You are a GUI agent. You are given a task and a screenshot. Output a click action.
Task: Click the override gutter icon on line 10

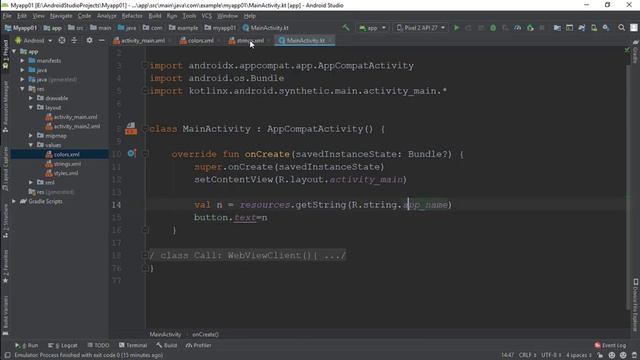pyautogui.click(x=131, y=153)
